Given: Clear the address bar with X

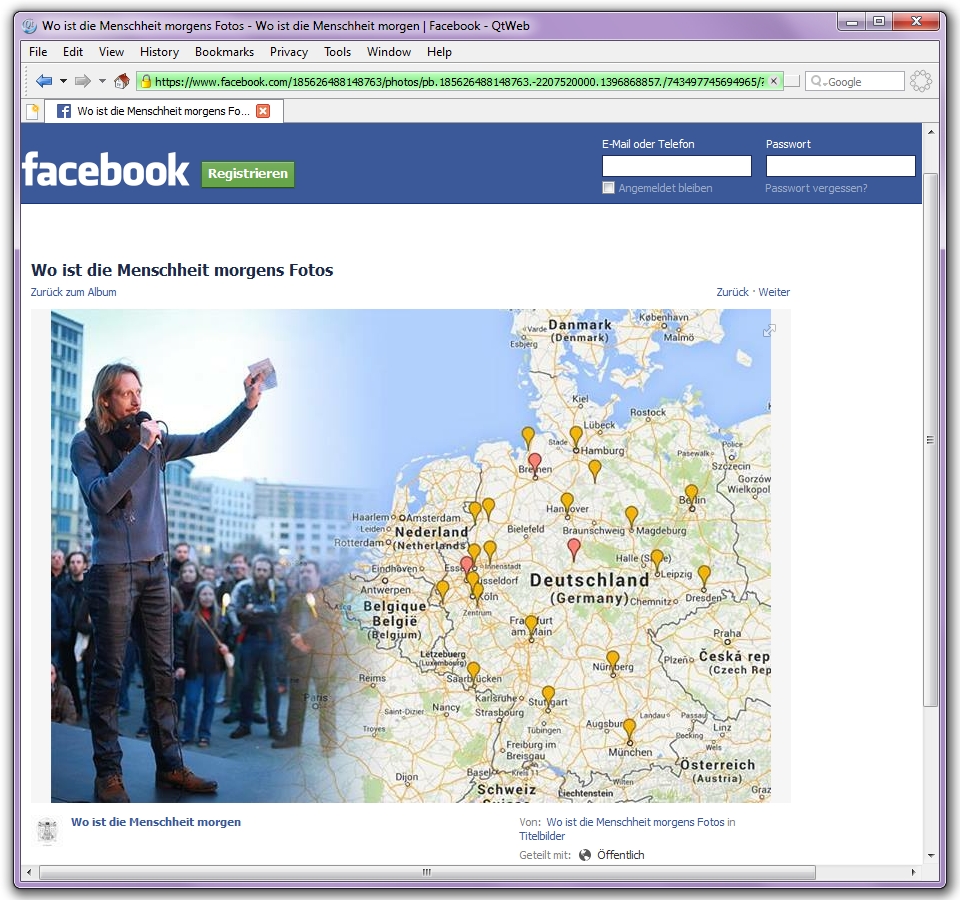Looking at the screenshot, I should pos(774,81).
